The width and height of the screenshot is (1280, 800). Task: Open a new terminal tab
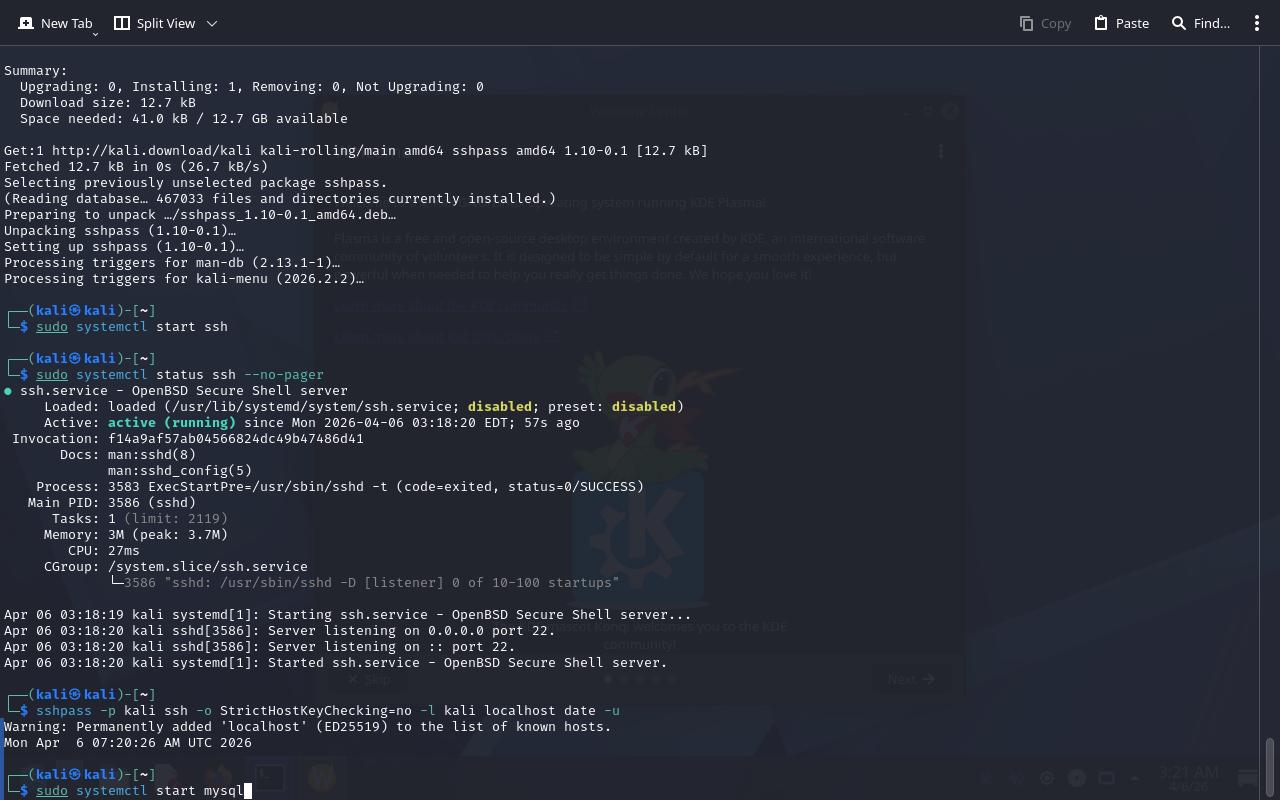pos(56,23)
